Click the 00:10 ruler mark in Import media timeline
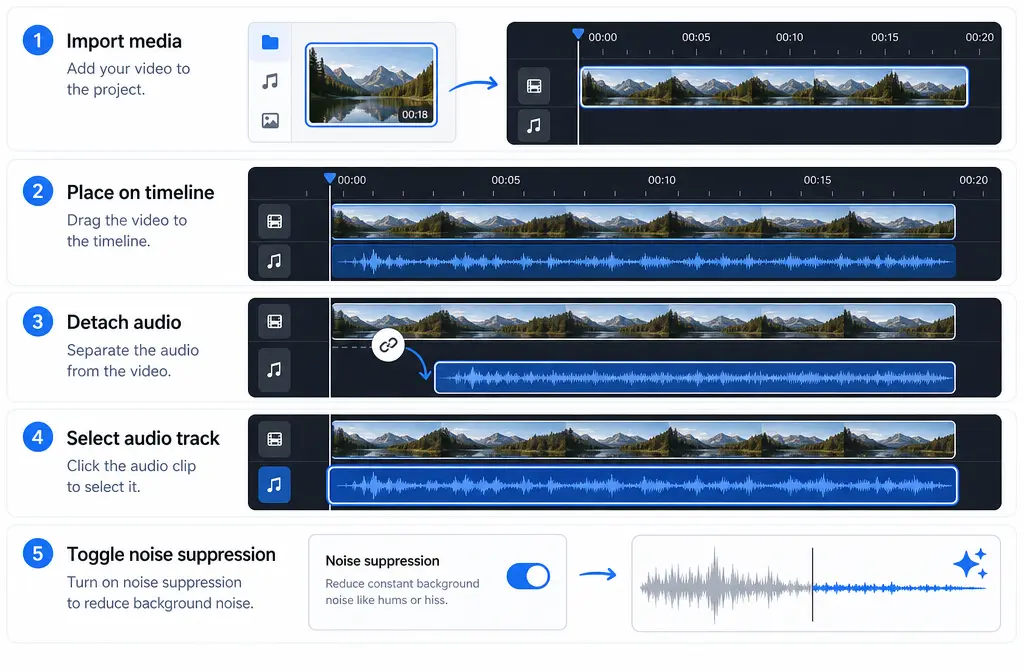1024x672 pixels. coord(789,37)
